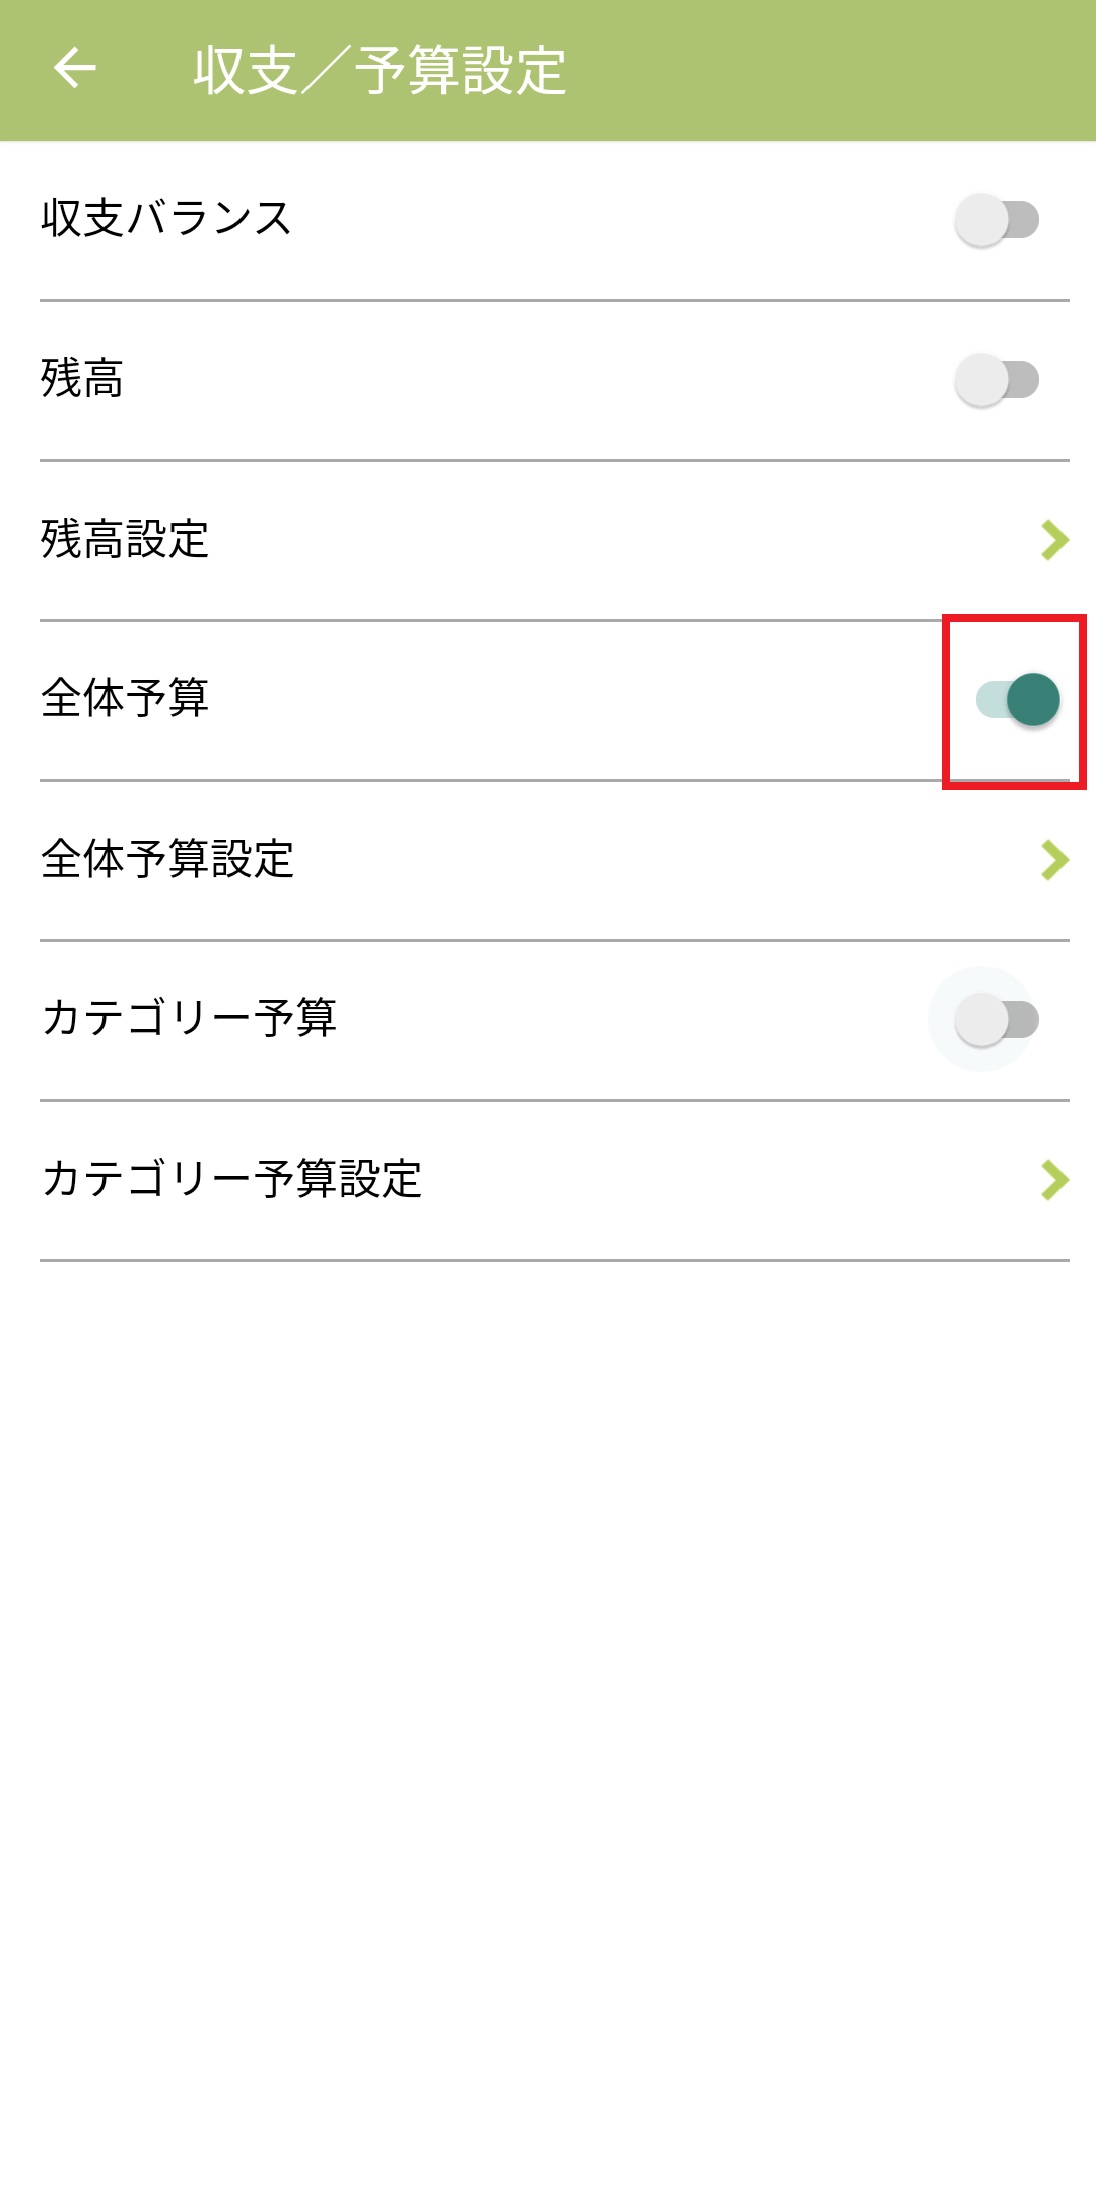Switch on カテゴリー予算 toggle

pyautogui.click(x=997, y=1020)
